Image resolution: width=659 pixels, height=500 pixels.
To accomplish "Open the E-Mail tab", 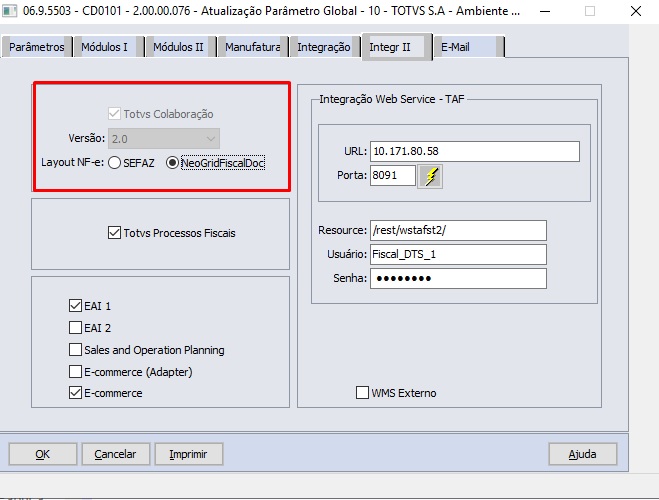I will click(469, 47).
